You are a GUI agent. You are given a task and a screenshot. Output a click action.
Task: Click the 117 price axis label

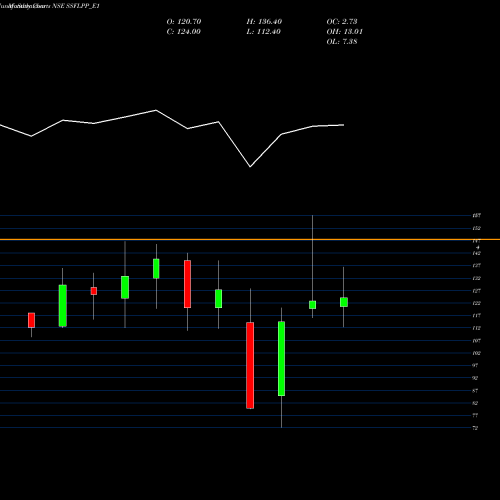[x=477, y=316]
